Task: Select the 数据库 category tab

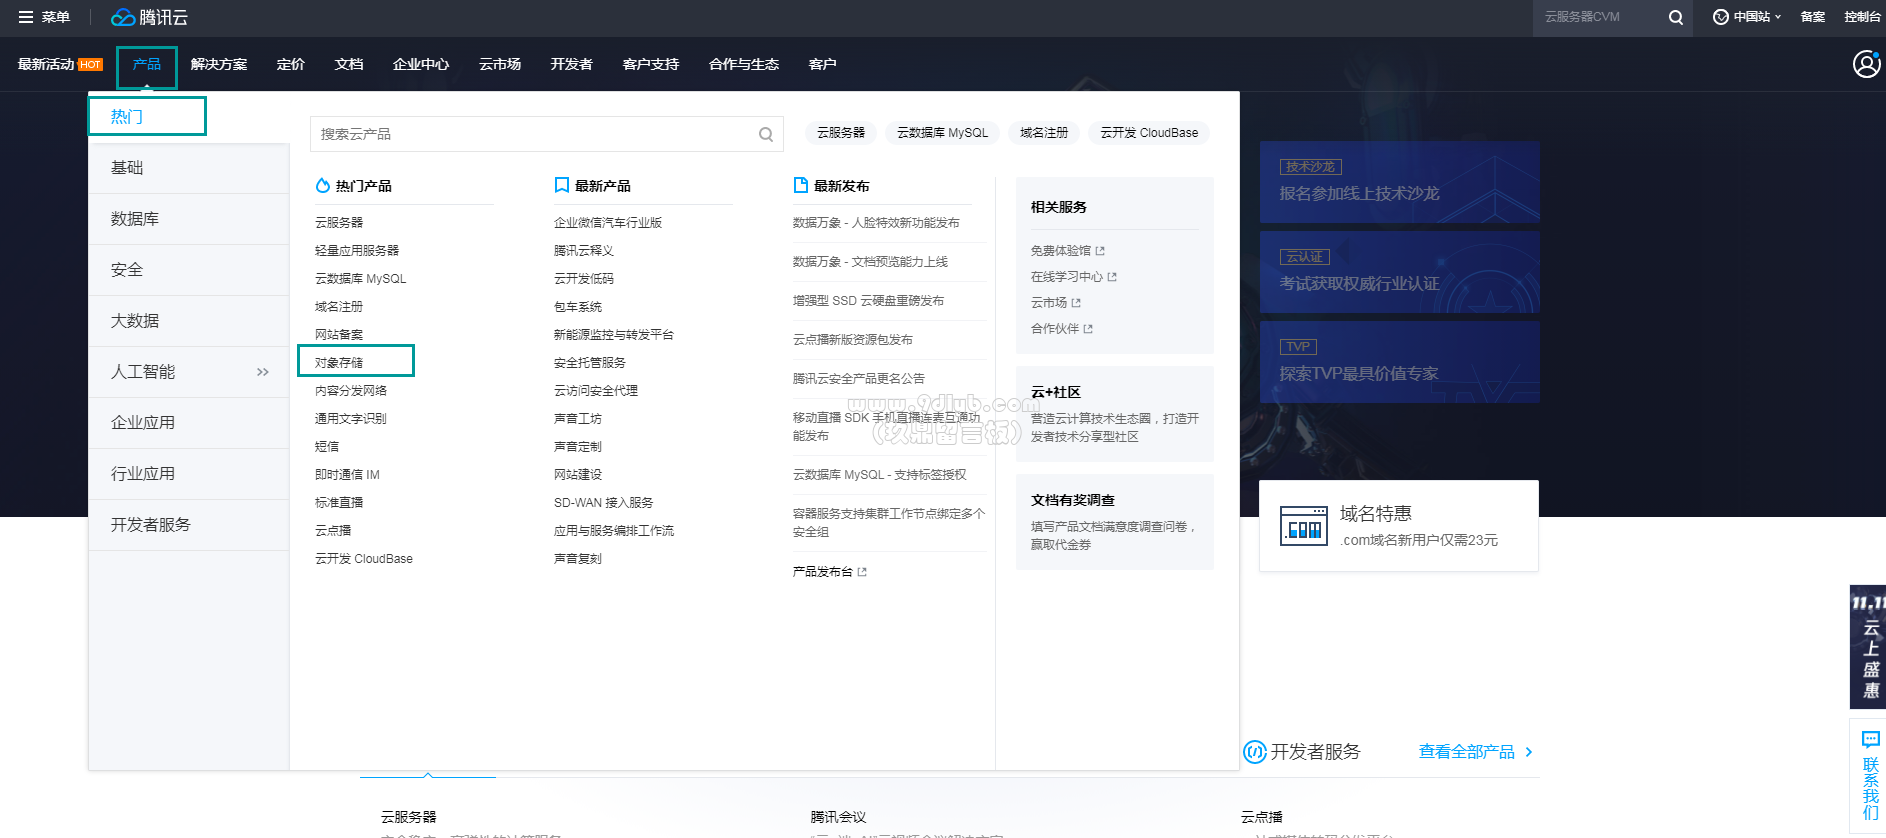Action: (x=135, y=219)
